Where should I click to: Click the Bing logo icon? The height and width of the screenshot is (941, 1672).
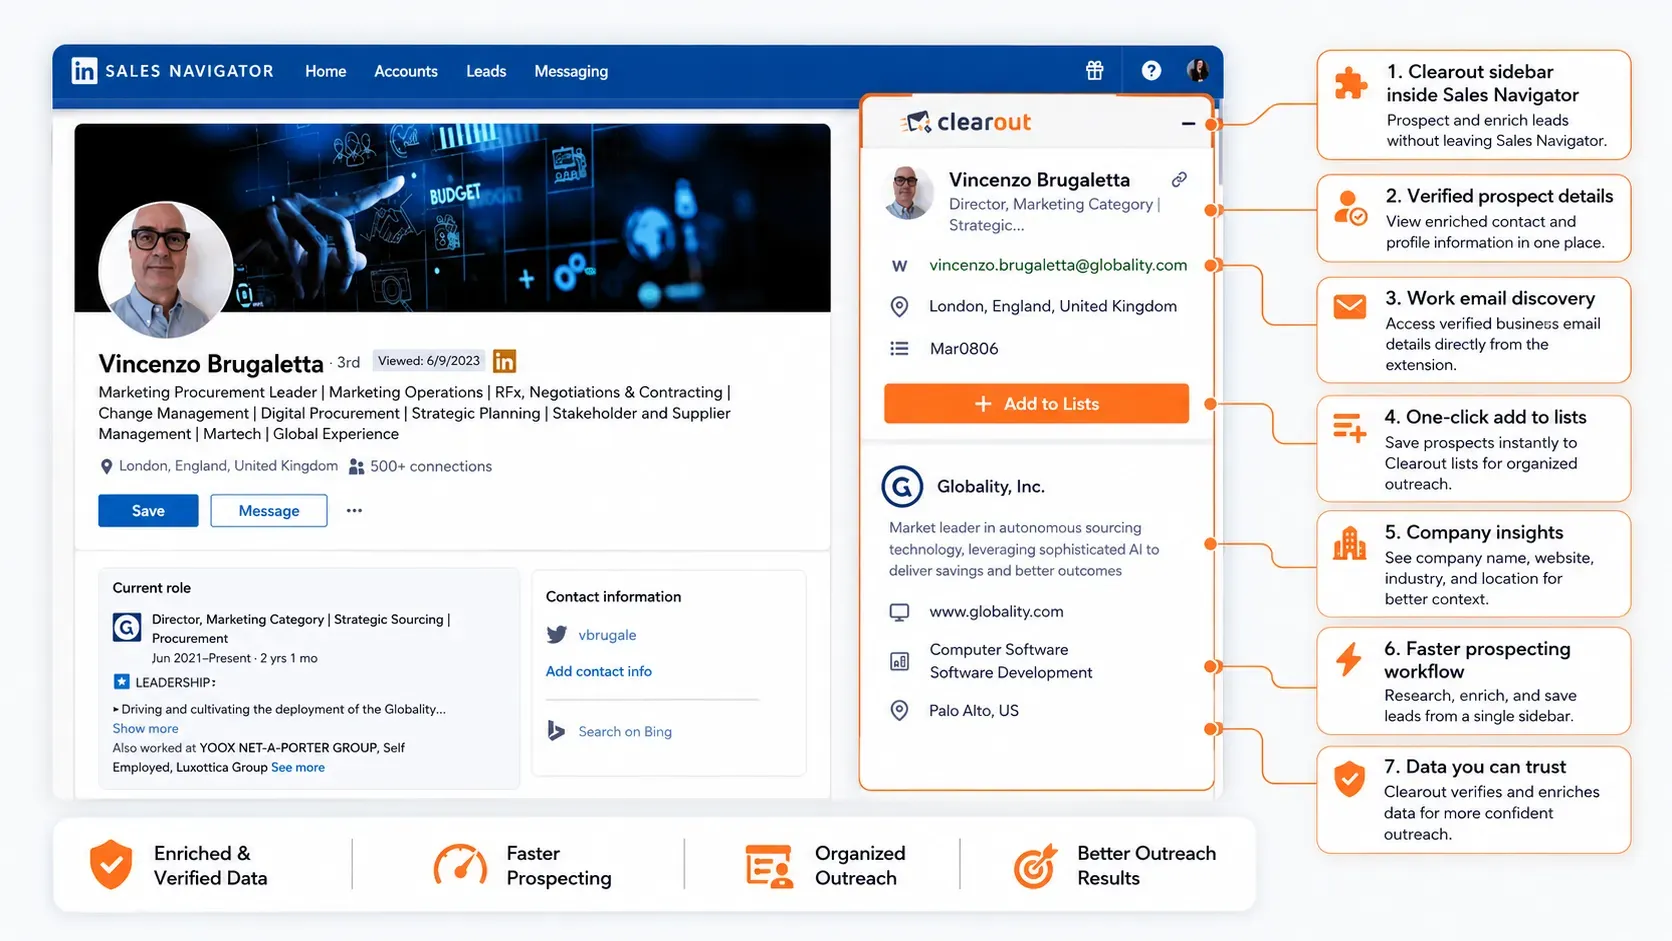556,731
